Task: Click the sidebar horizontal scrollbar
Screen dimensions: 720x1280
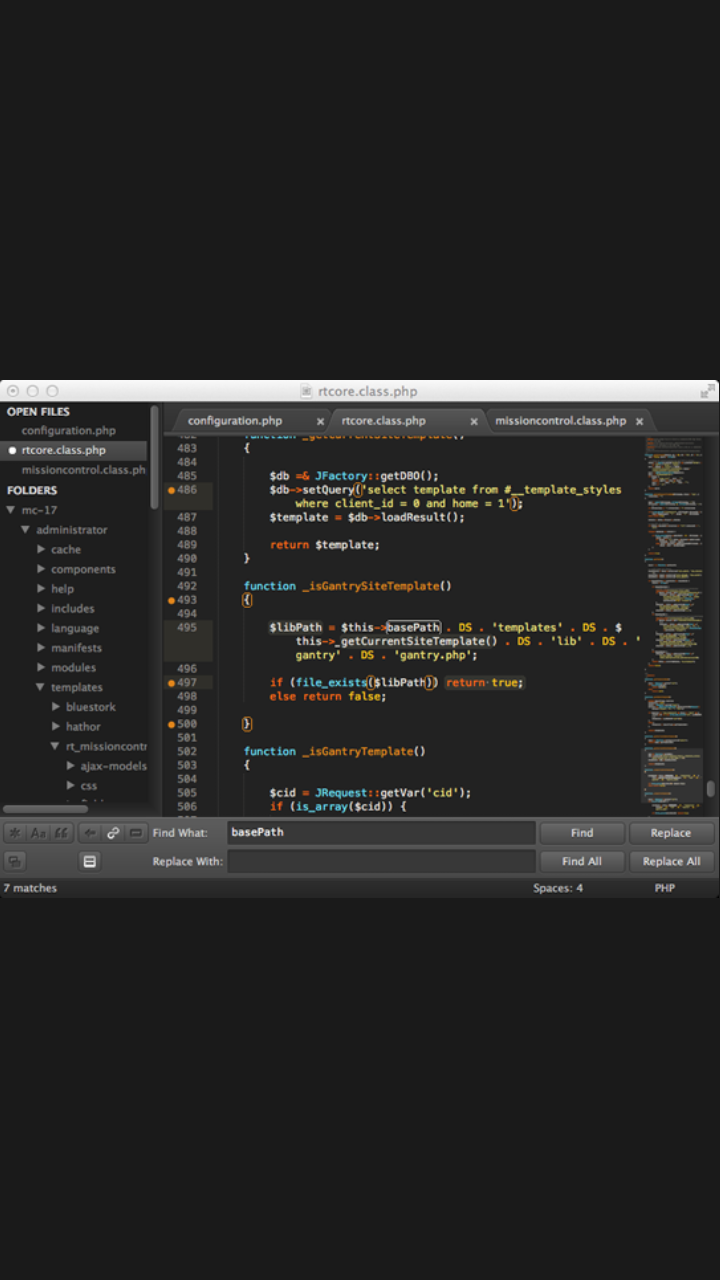Action: [x=45, y=809]
